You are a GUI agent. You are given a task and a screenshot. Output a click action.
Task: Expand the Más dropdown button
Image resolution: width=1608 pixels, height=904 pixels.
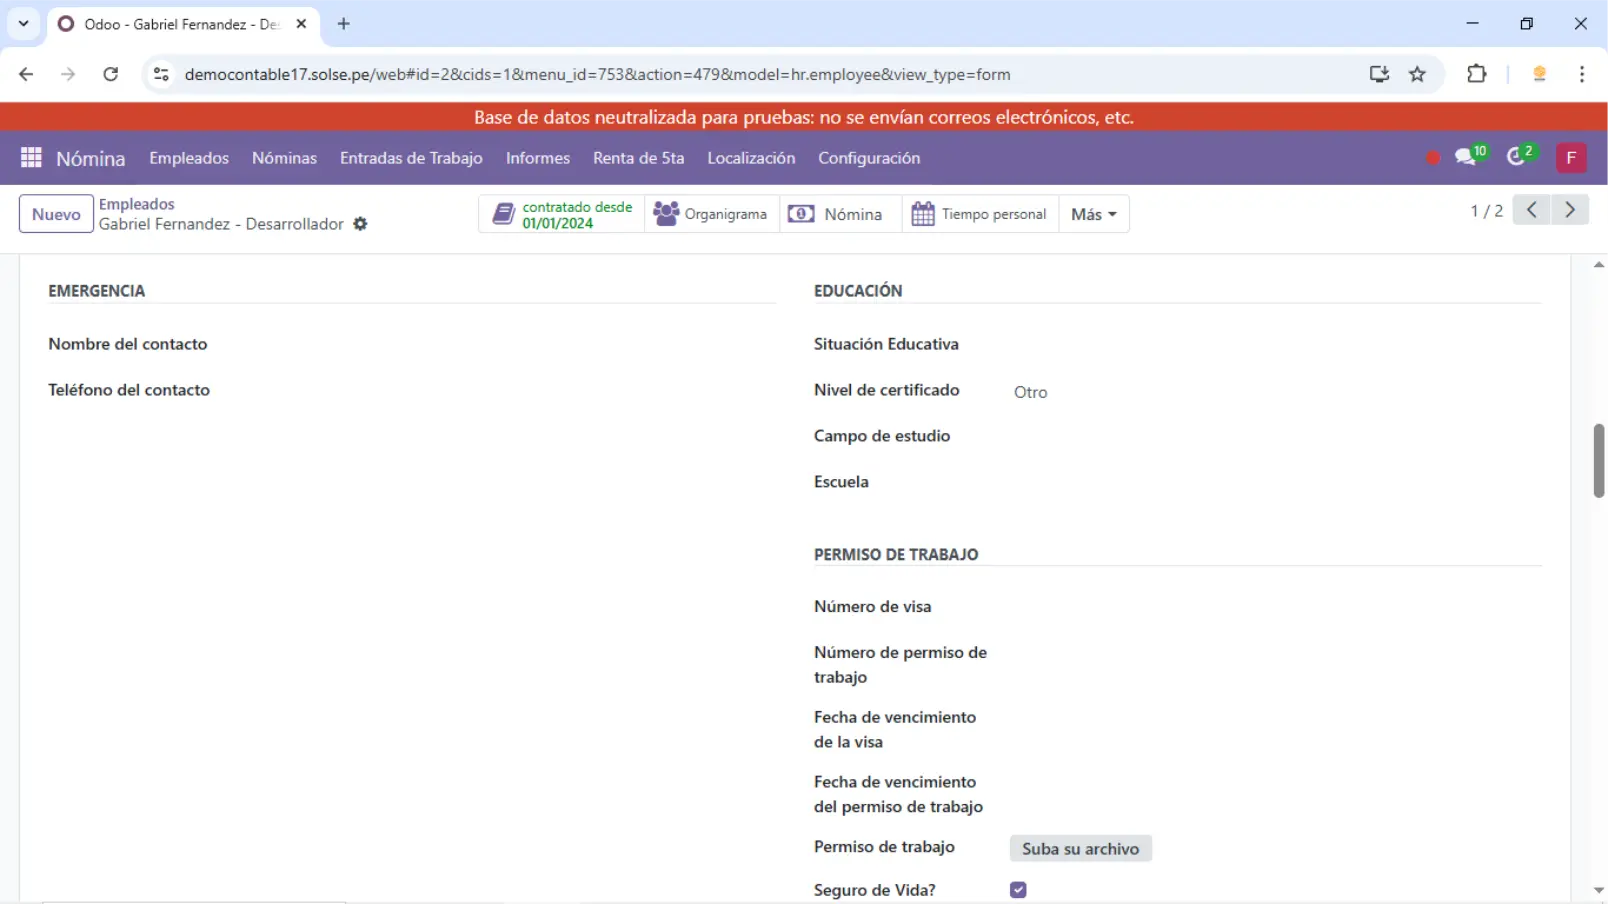click(1093, 214)
